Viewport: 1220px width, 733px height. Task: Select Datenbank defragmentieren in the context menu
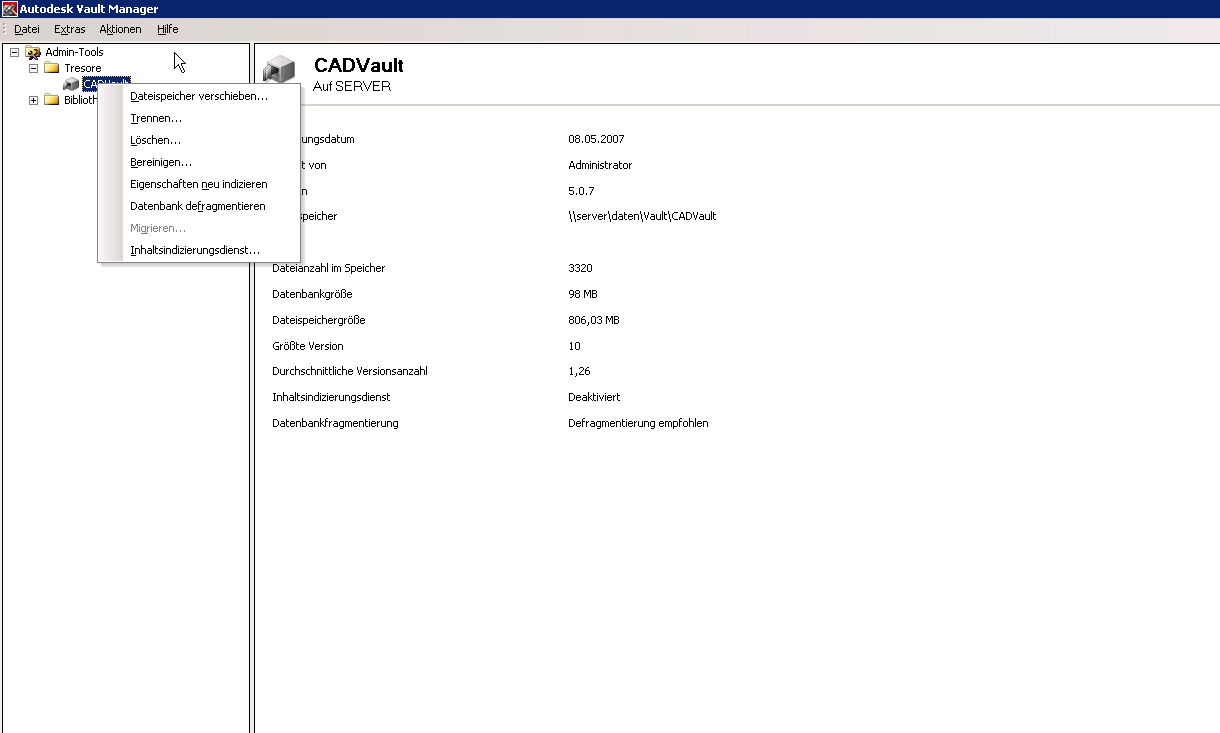[199, 206]
